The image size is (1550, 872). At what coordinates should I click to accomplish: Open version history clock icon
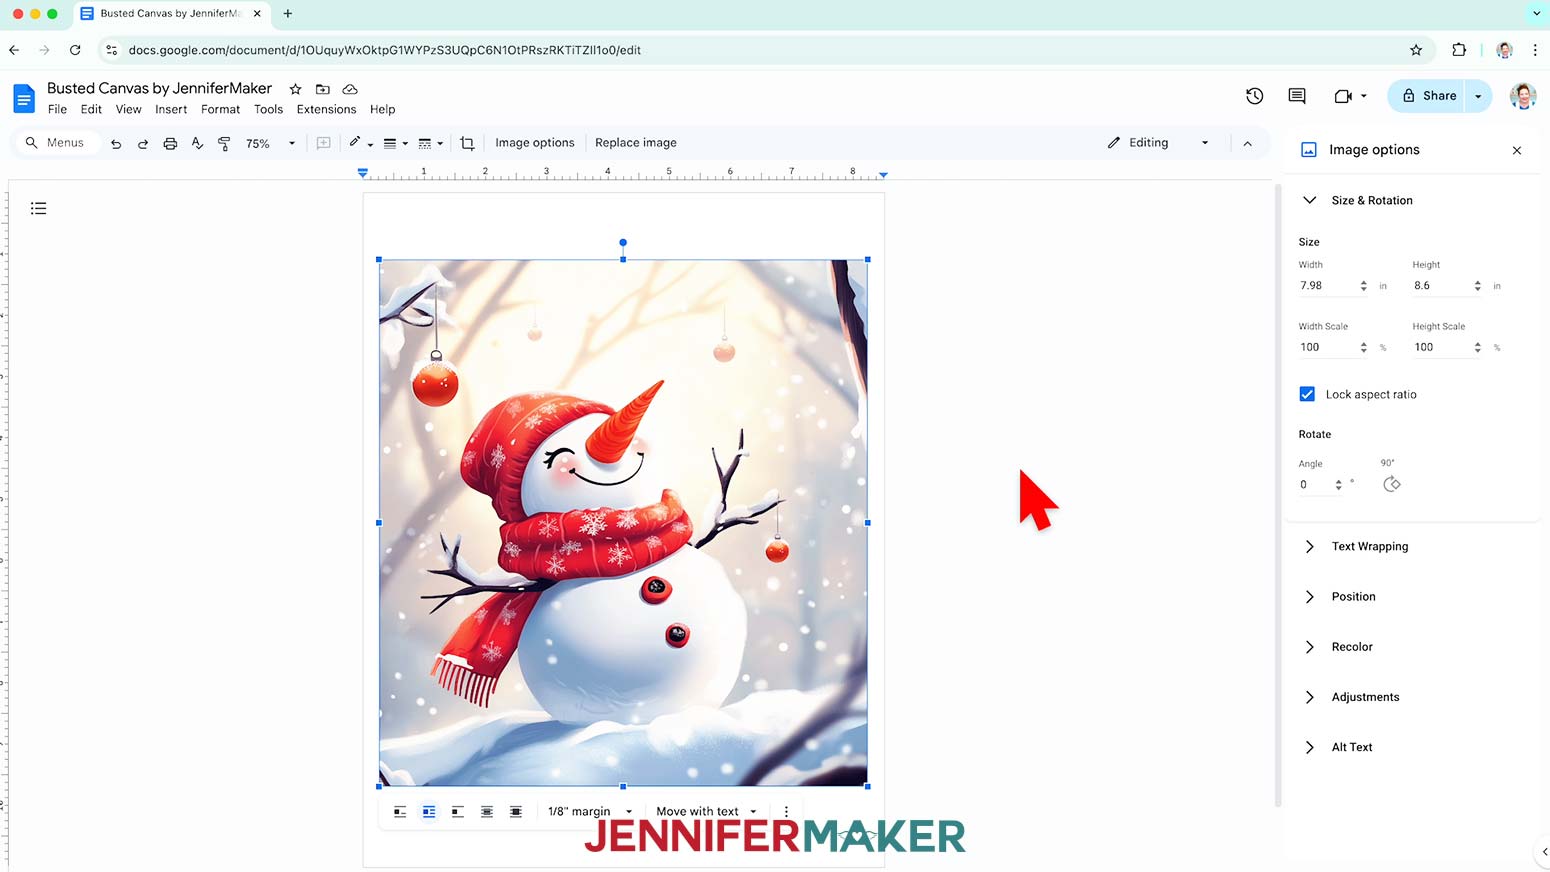[x=1254, y=96]
